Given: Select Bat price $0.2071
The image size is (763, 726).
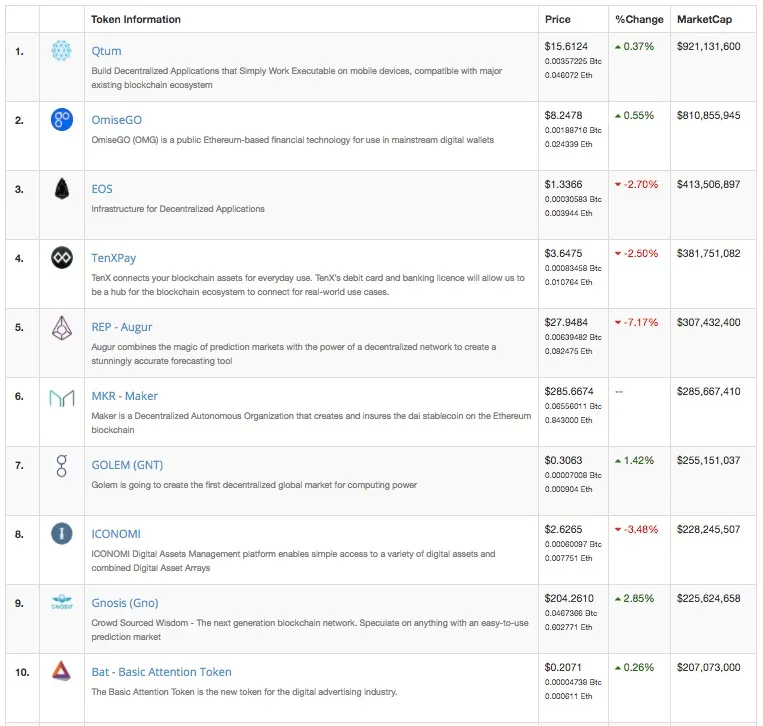Looking at the screenshot, I should point(563,668).
